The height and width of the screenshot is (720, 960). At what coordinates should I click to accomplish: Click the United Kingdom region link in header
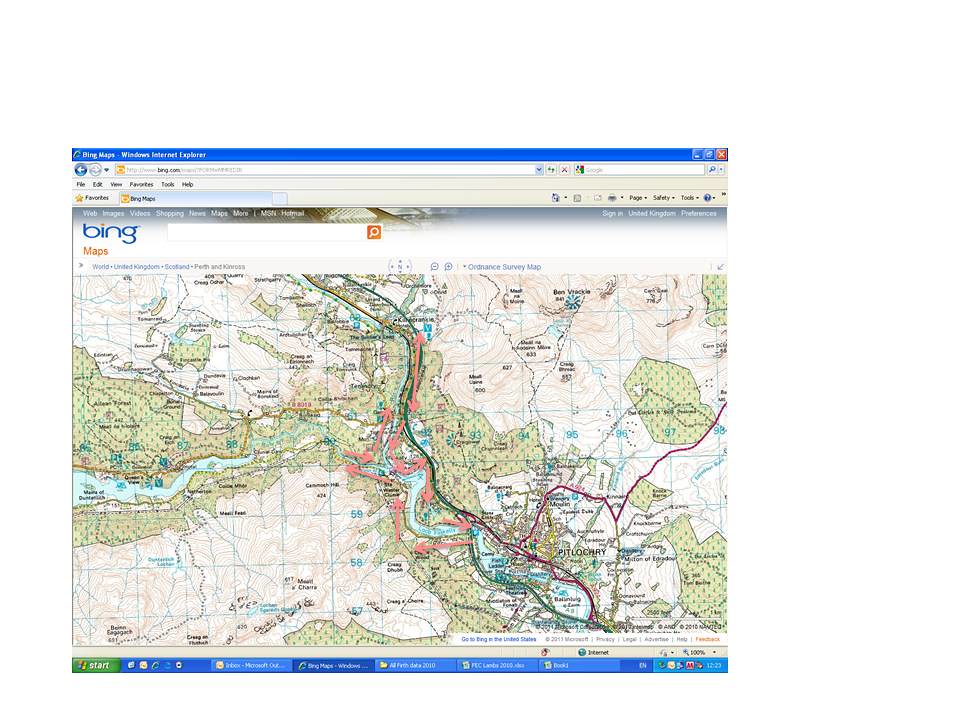pyautogui.click(x=652, y=214)
